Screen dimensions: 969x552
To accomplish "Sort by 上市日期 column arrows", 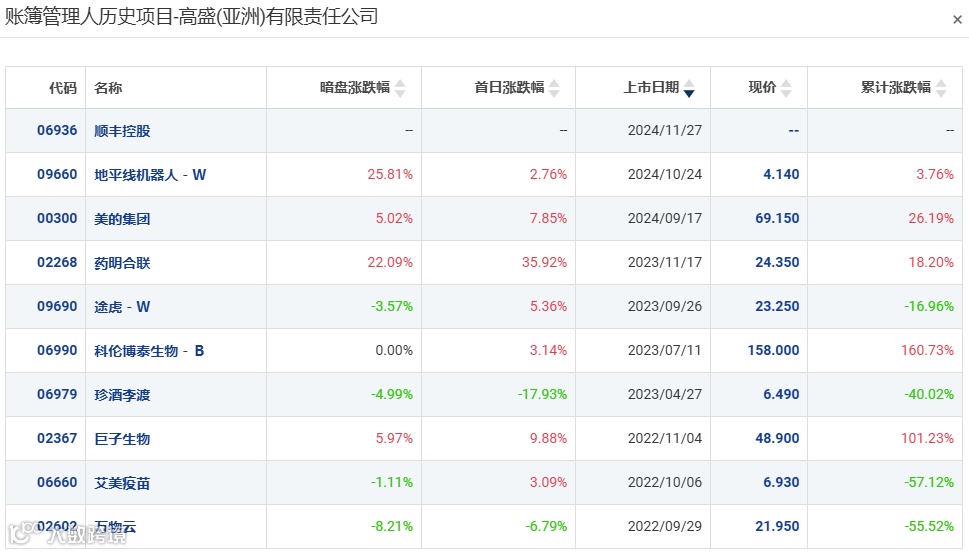I will pyautogui.click(x=689, y=88).
